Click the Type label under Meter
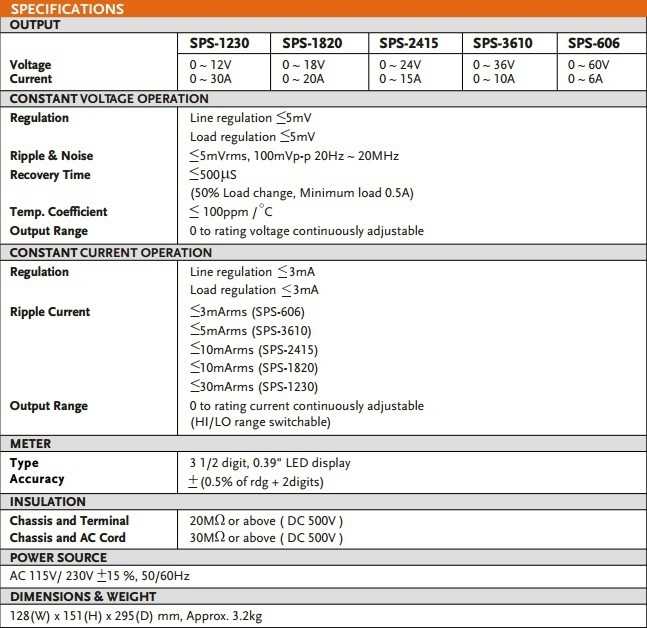647x628 pixels. pyautogui.click(x=24, y=463)
